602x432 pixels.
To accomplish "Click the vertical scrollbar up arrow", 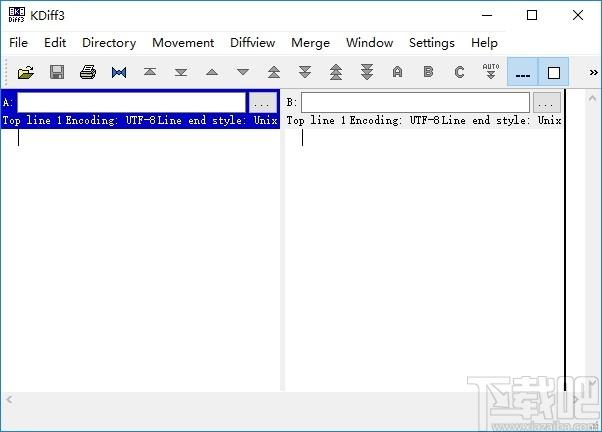I will [x=592, y=98].
